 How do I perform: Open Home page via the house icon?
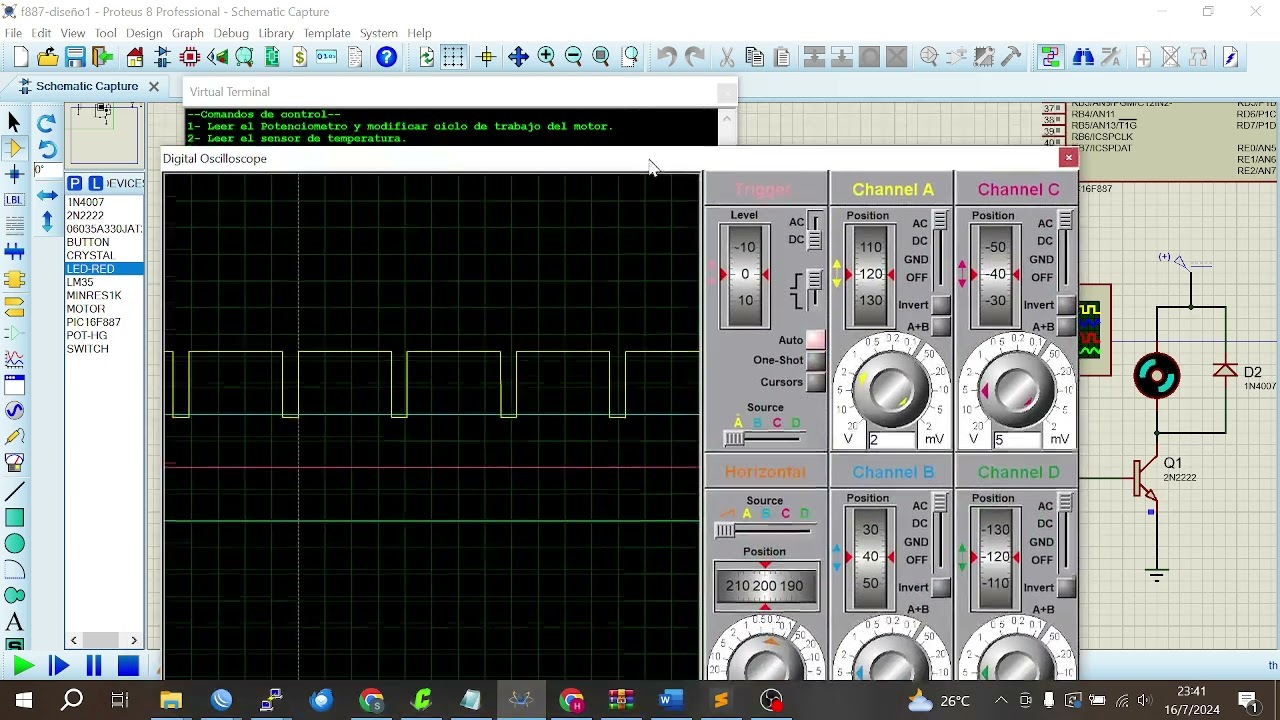pos(135,57)
